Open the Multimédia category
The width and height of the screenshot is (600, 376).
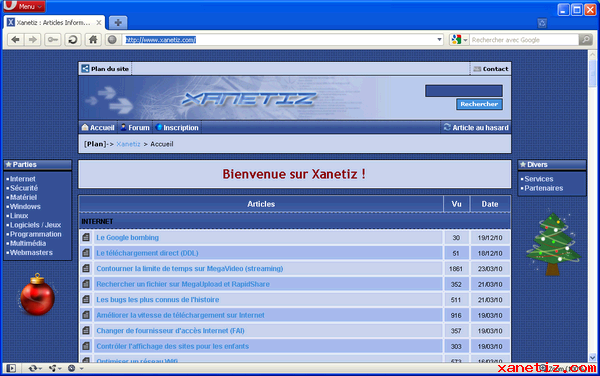(x=28, y=243)
